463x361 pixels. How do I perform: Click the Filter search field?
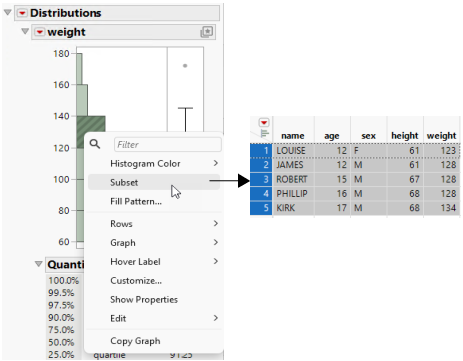pos(168,144)
